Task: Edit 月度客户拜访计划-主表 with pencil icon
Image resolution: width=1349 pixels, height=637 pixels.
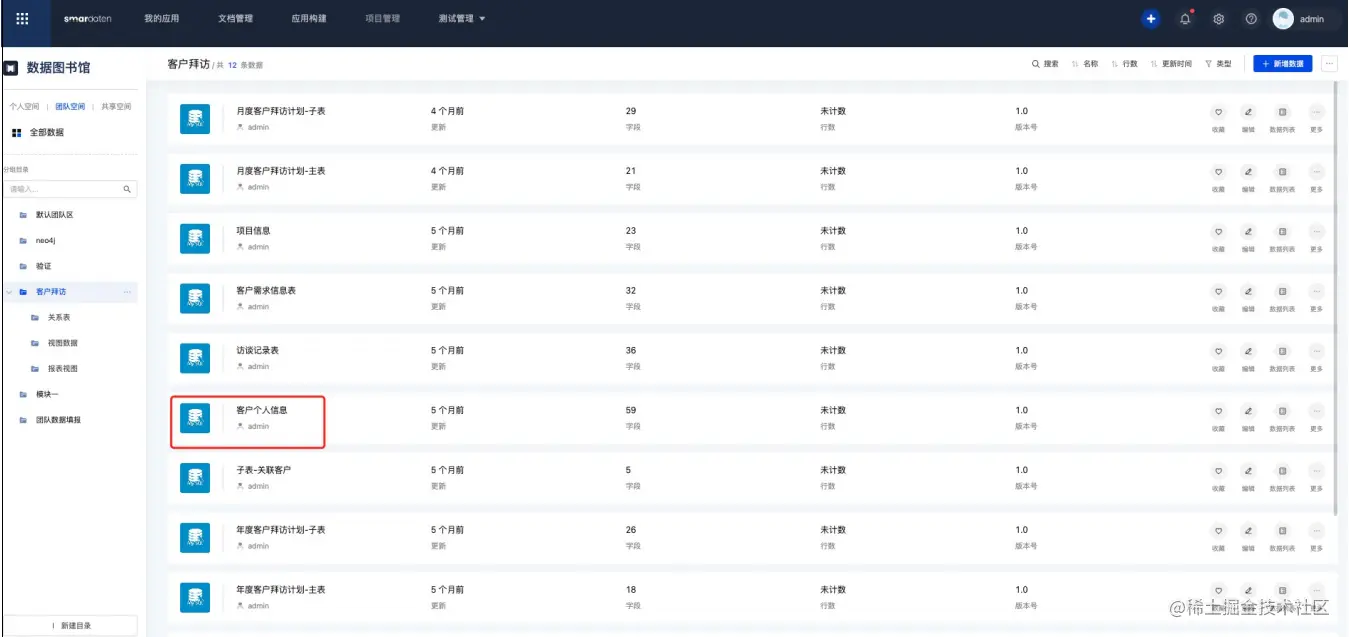Action: 1248,172
